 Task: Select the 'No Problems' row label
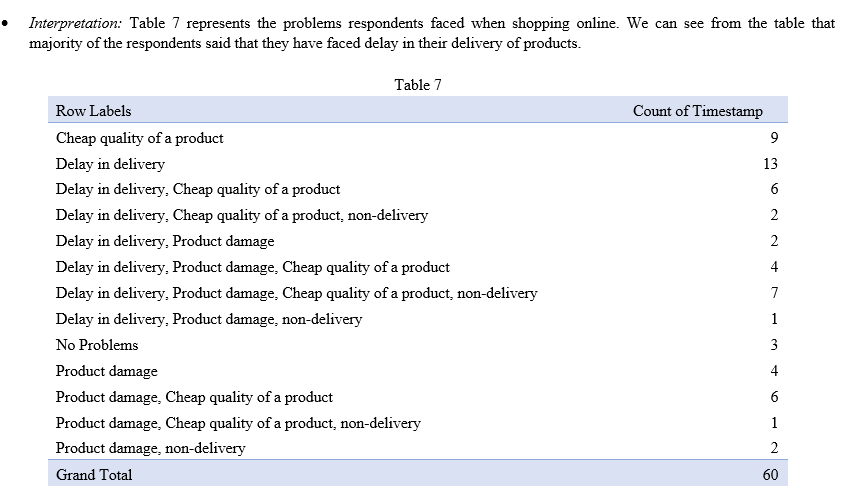point(97,345)
